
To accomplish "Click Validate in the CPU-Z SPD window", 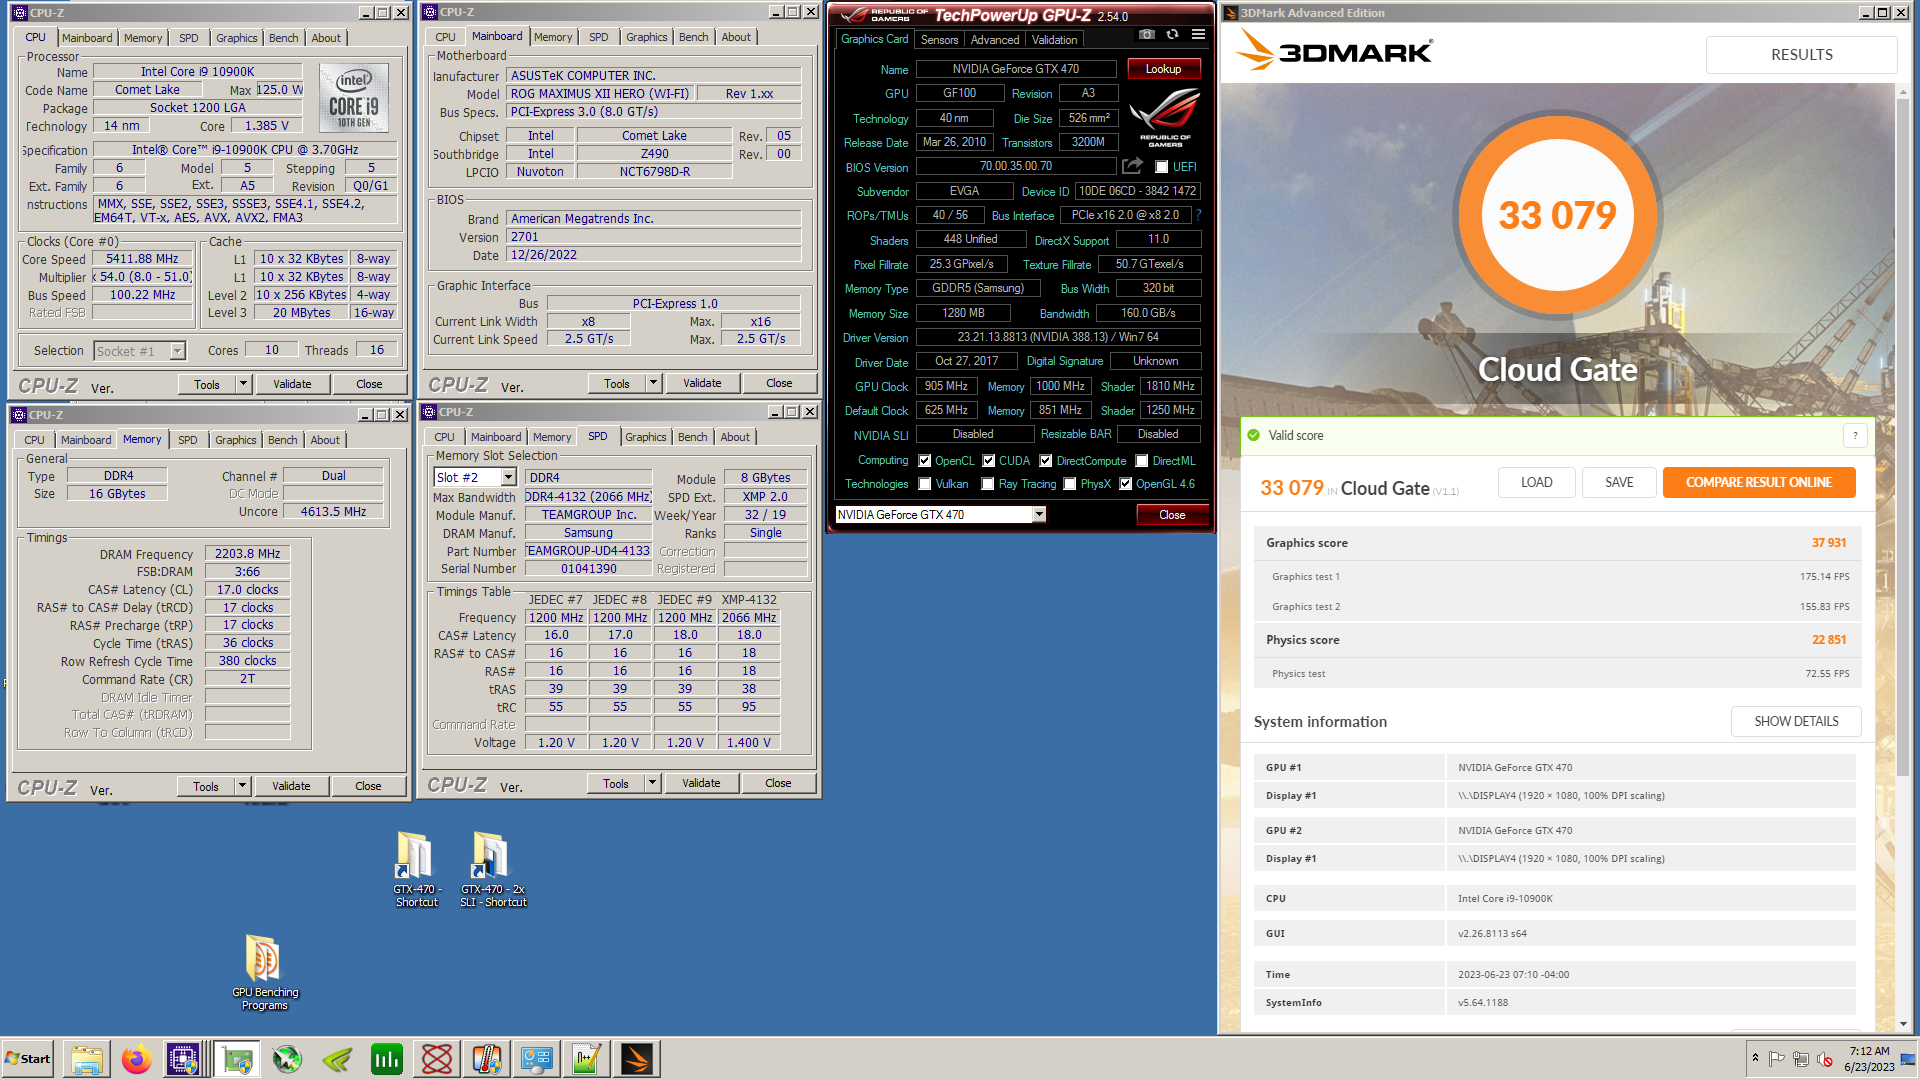I will [x=701, y=783].
